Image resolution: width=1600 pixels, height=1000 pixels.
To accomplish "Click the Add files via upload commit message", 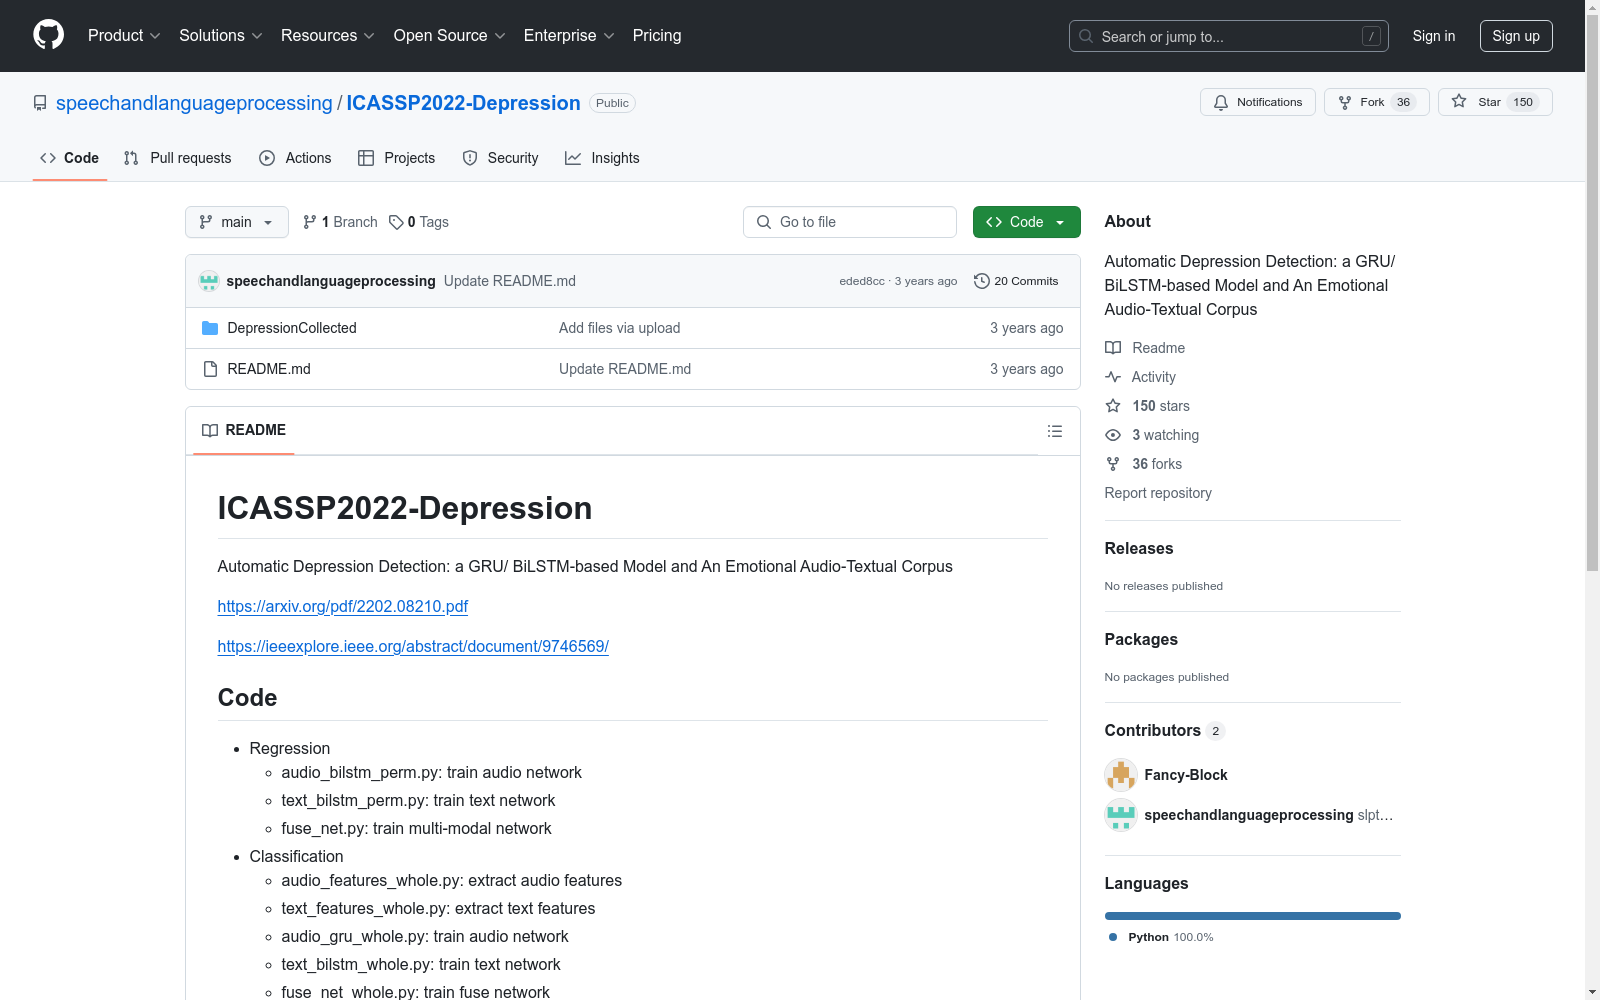I will (x=619, y=328).
